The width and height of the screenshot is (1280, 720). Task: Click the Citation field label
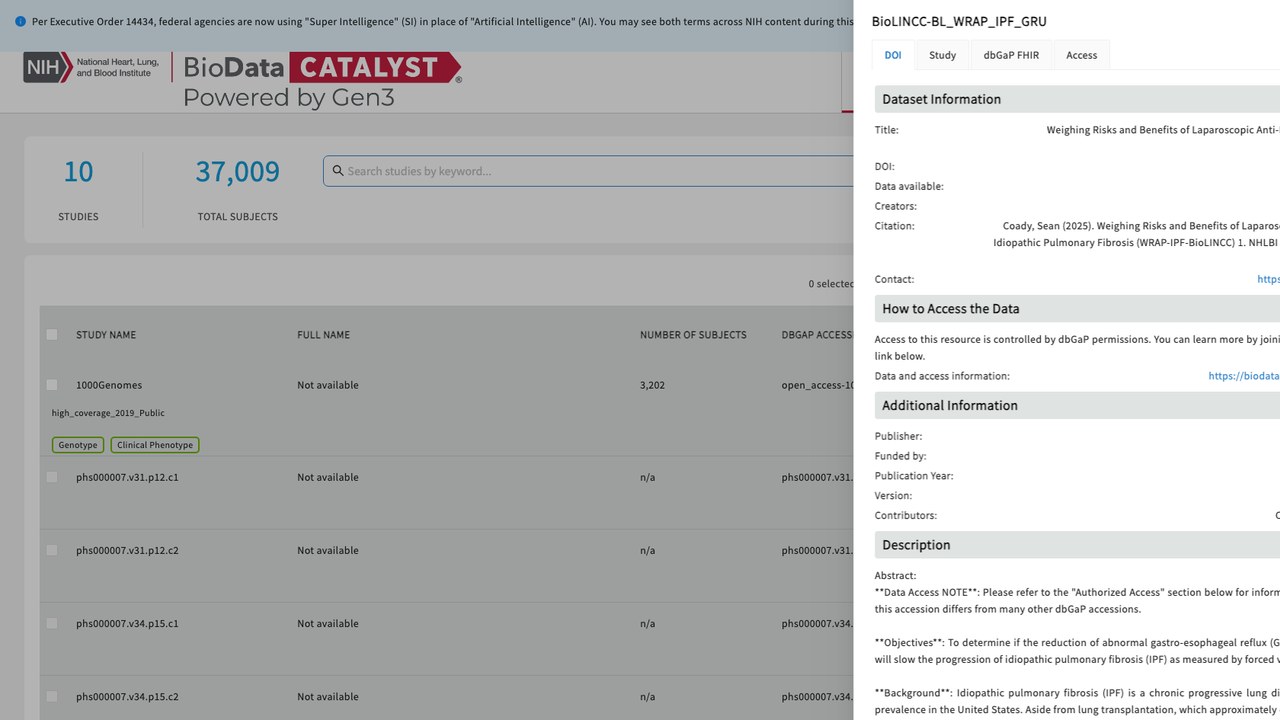click(x=894, y=226)
